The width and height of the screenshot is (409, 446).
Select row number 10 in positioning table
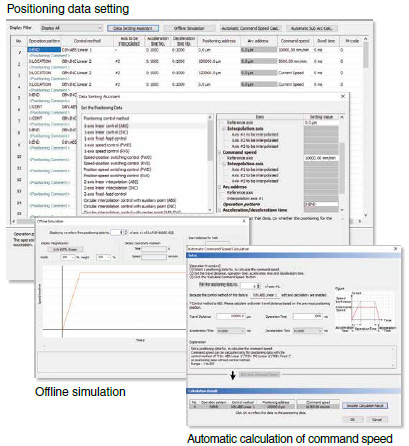click(x=19, y=157)
